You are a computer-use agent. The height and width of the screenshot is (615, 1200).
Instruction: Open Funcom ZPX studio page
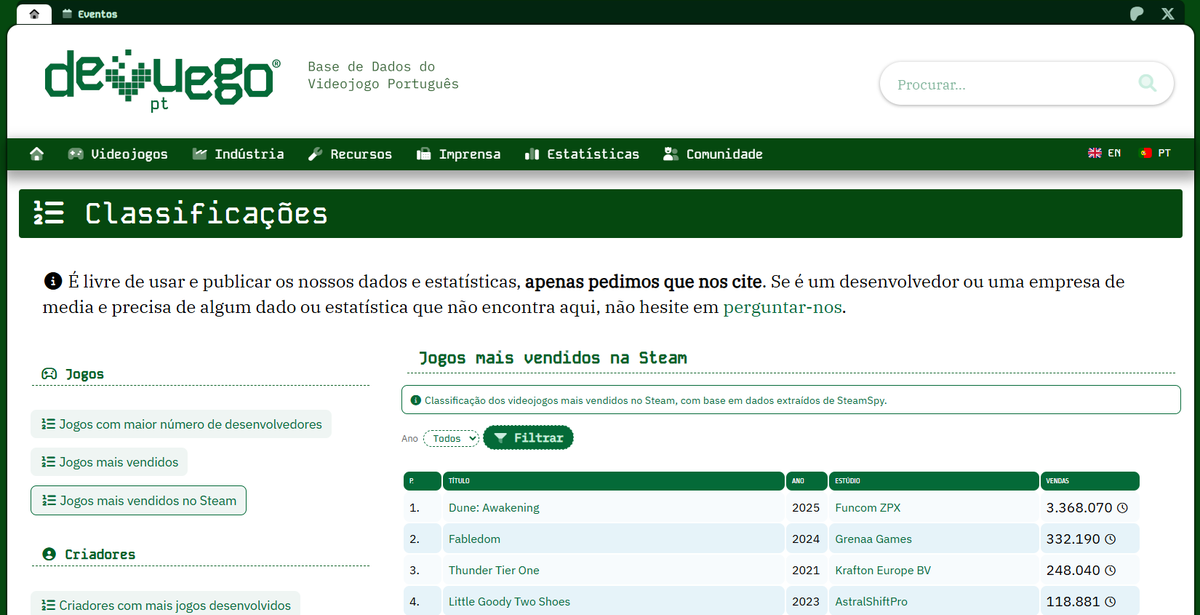(868, 508)
